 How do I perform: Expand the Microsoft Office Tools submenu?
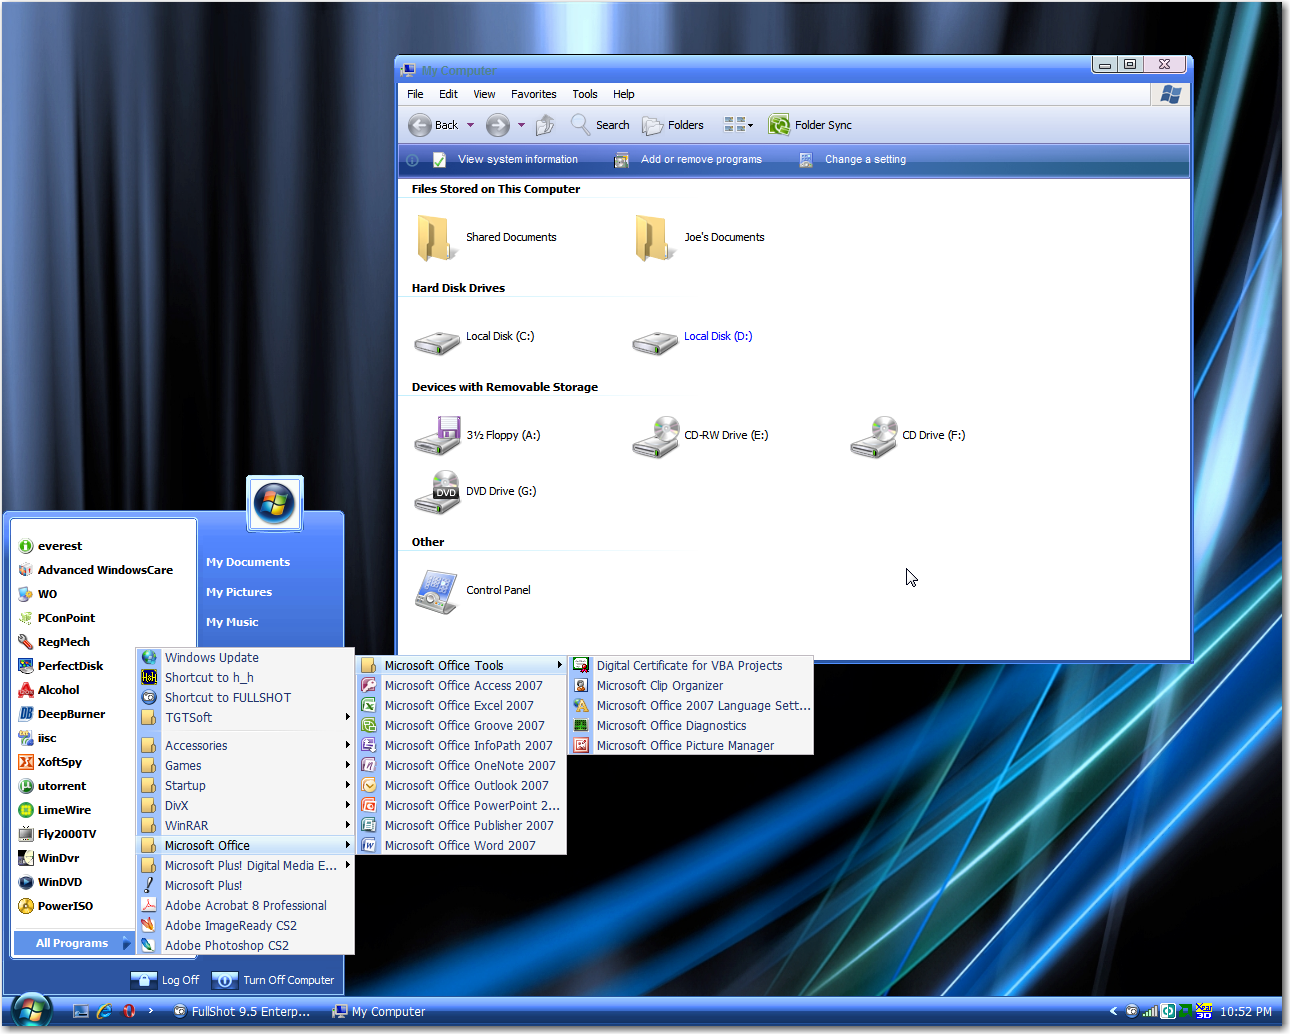pyautogui.click(x=462, y=666)
